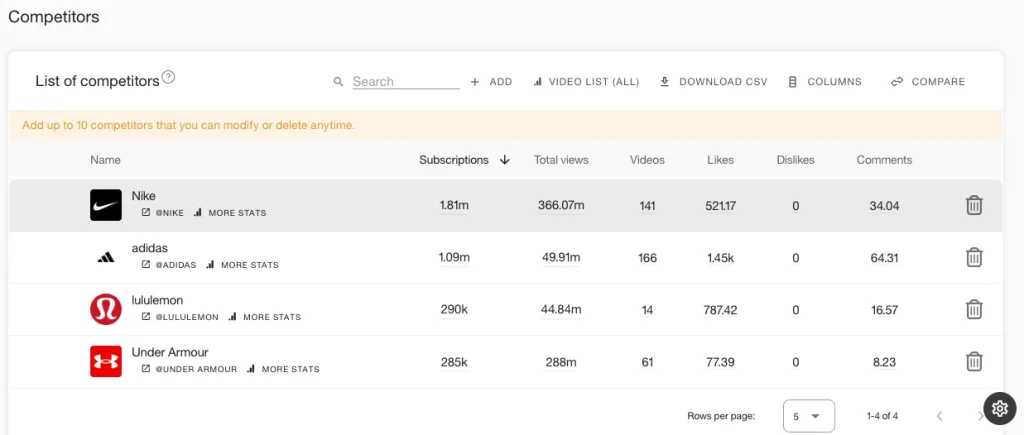1024x435 pixels.
Task: Open the @ADIDAS channel link
Action: (x=169, y=265)
